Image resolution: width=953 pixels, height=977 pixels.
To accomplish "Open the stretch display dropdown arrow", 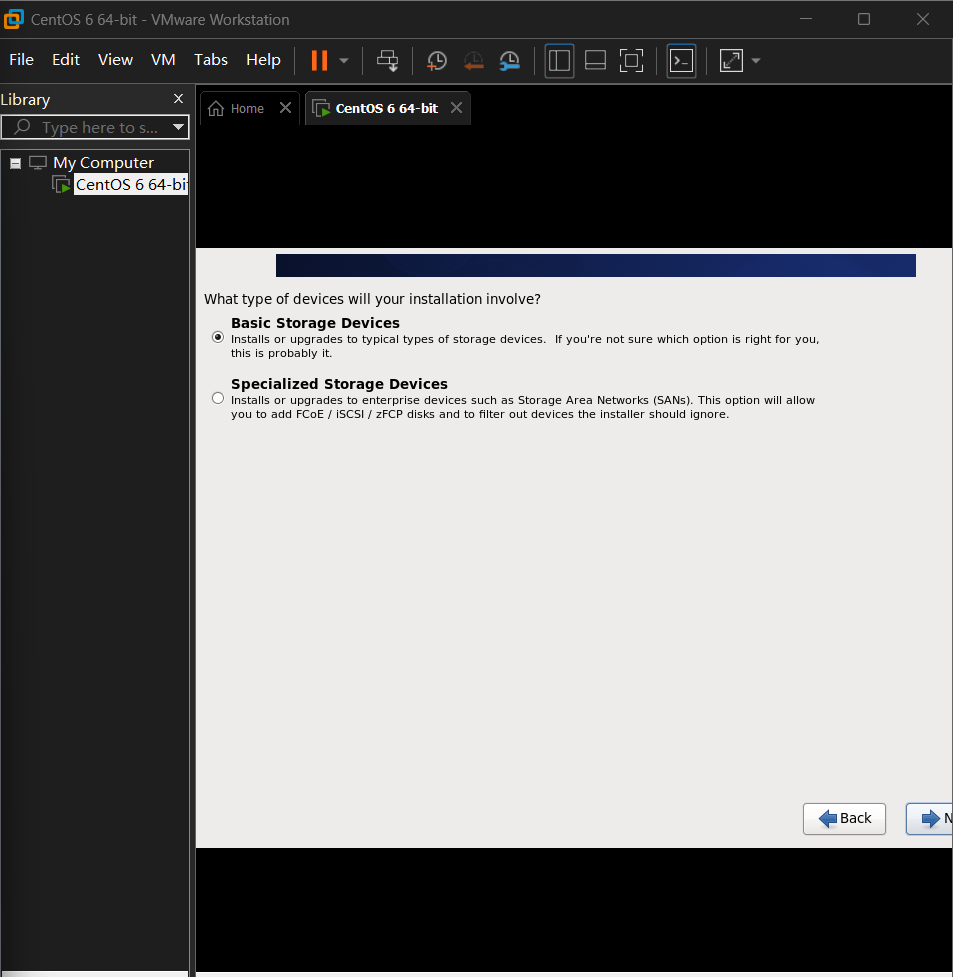I will click(756, 61).
